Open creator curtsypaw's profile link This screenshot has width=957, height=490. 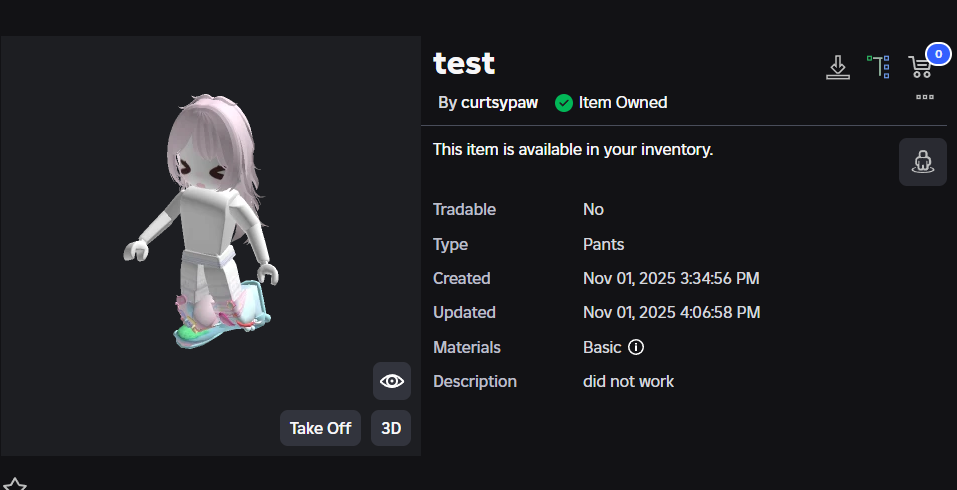point(499,103)
